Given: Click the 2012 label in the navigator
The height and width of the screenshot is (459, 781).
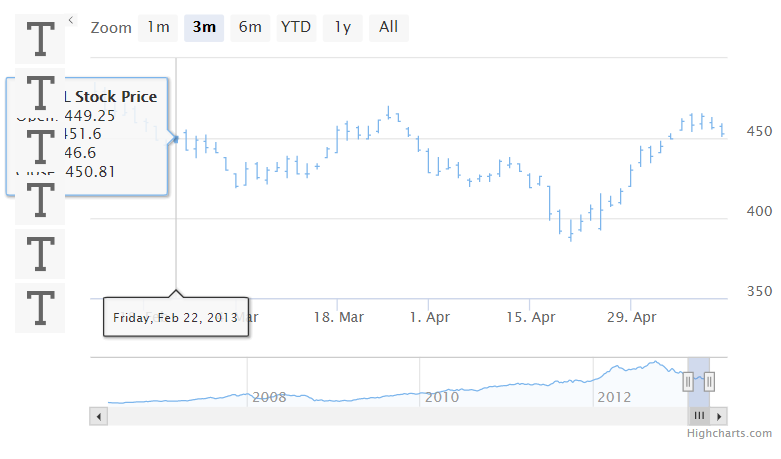Looking at the screenshot, I should [614, 397].
